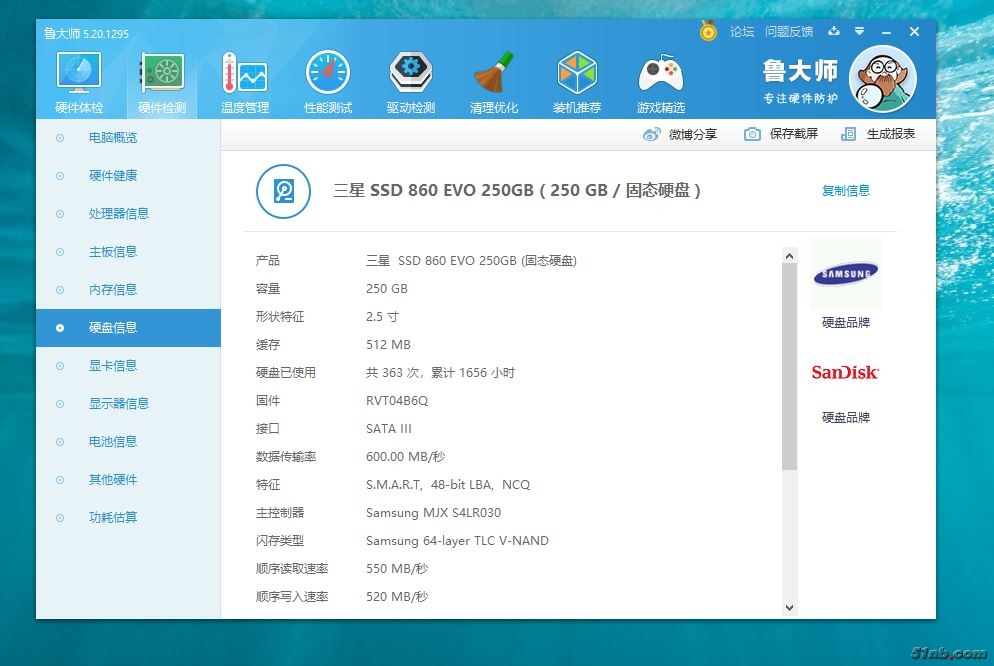Click the 保存截屏 camera screenshot button

pos(781,134)
